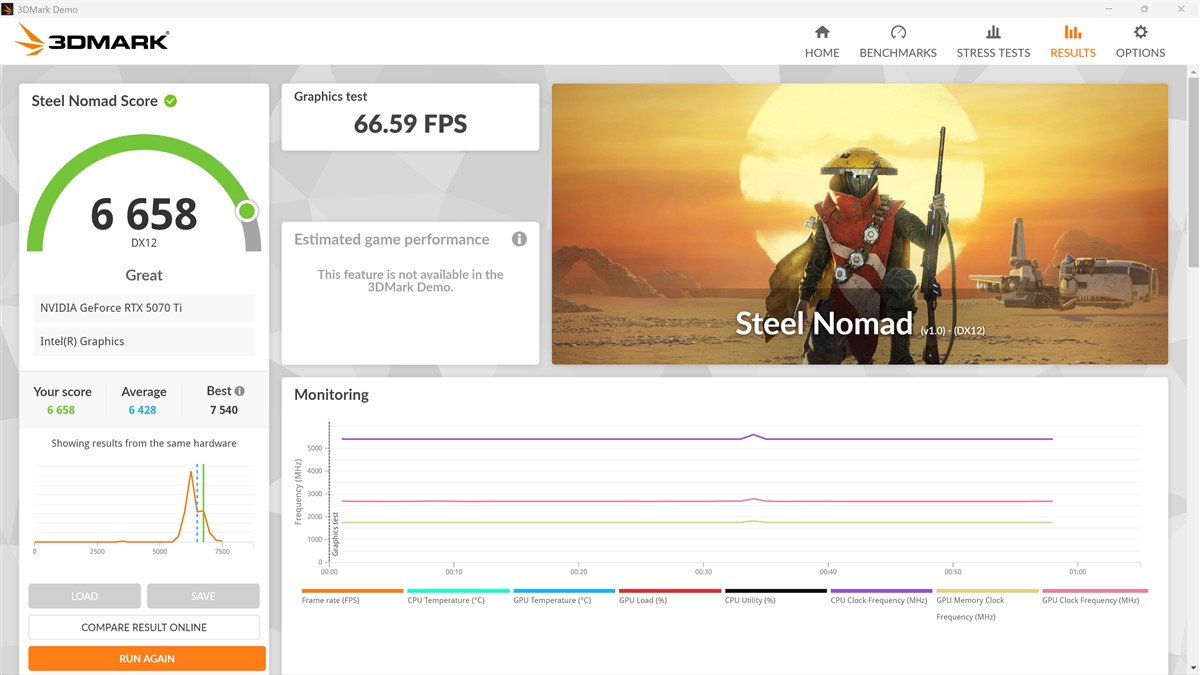
Task: Click the GPU Memory Clock yellow legend swatch
Action: coord(986,591)
